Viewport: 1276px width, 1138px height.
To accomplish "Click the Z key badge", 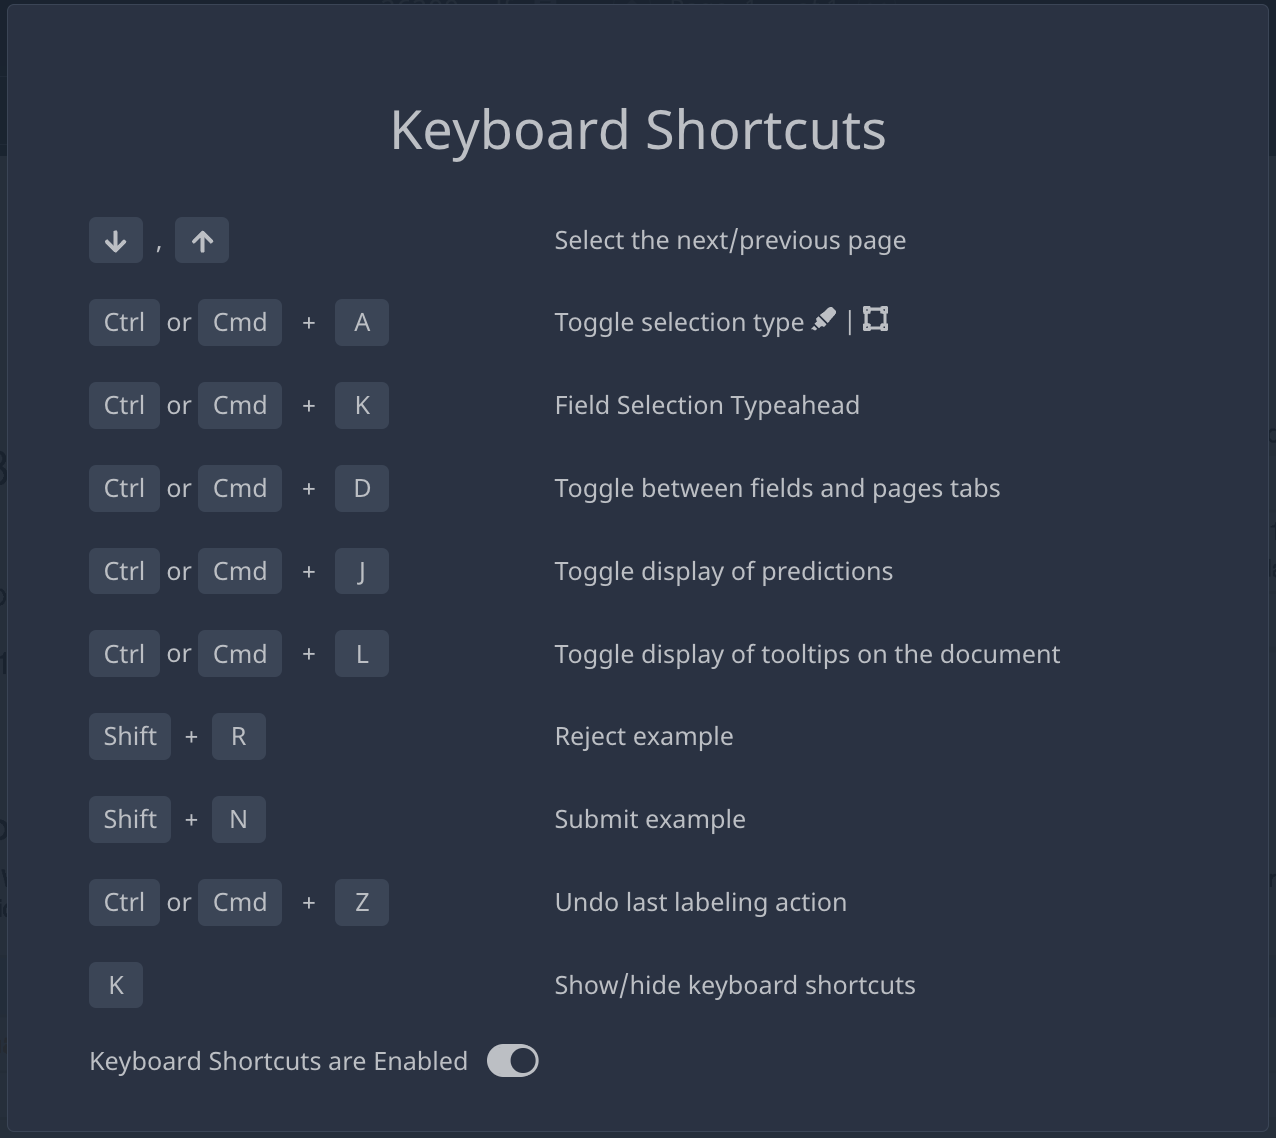I will 362,902.
